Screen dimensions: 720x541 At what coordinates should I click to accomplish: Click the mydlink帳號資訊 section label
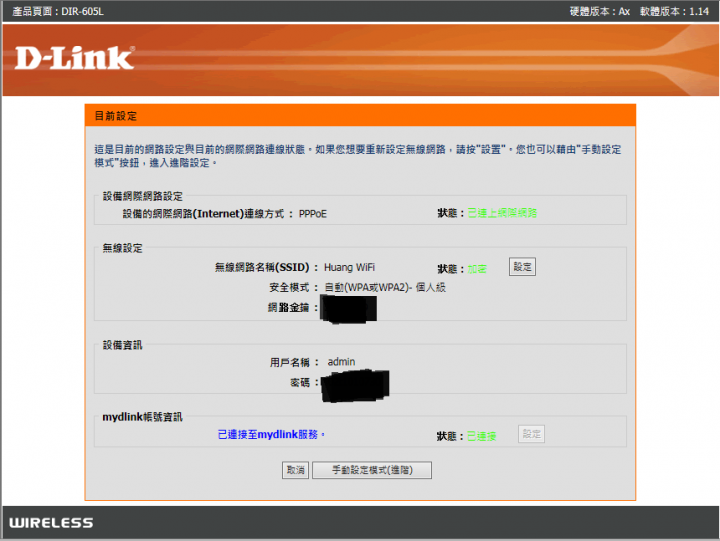tap(142, 417)
